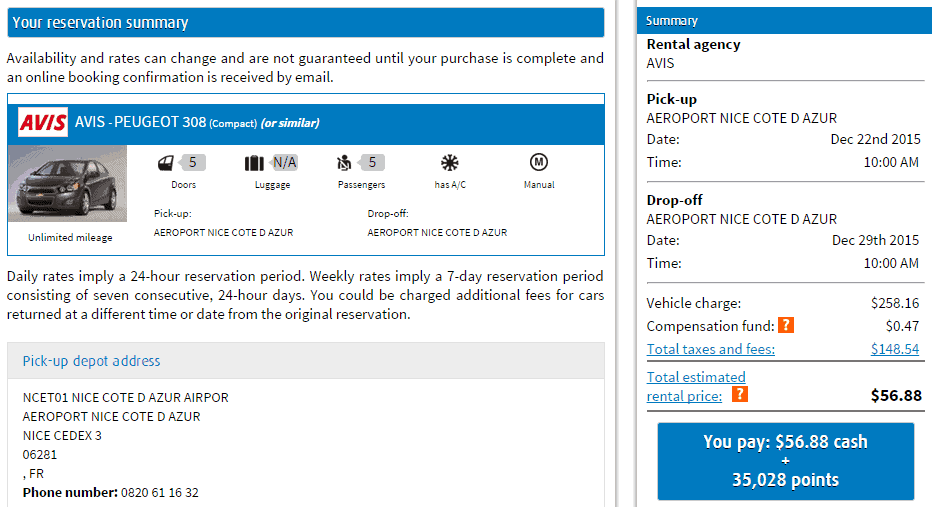Image resolution: width=932 pixels, height=507 pixels.
Task: Open the Total taxes and fees link
Action: point(710,349)
